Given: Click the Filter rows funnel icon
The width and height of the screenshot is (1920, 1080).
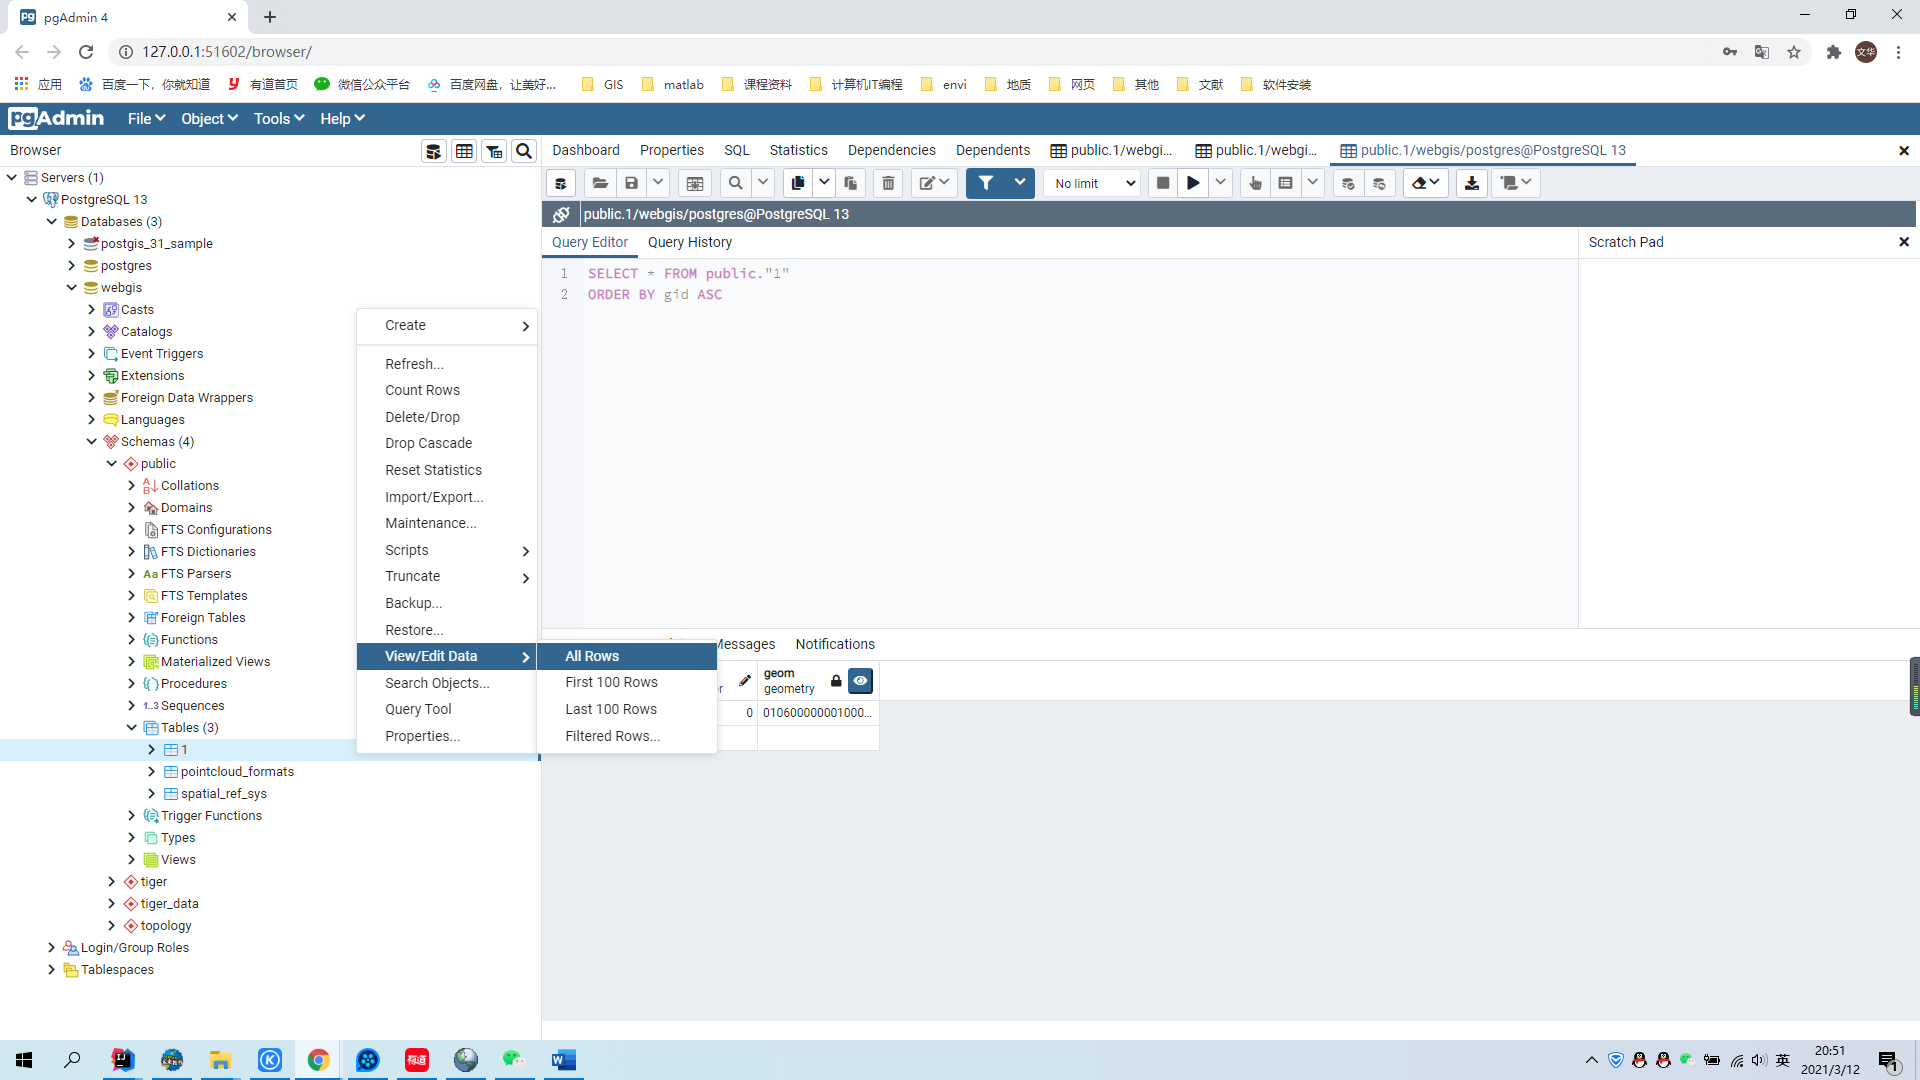Looking at the screenshot, I should pyautogui.click(x=986, y=183).
